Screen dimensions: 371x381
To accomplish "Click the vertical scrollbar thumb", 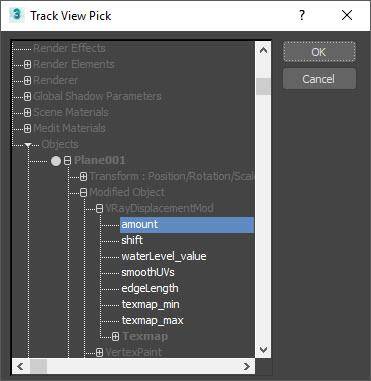I will point(263,86).
